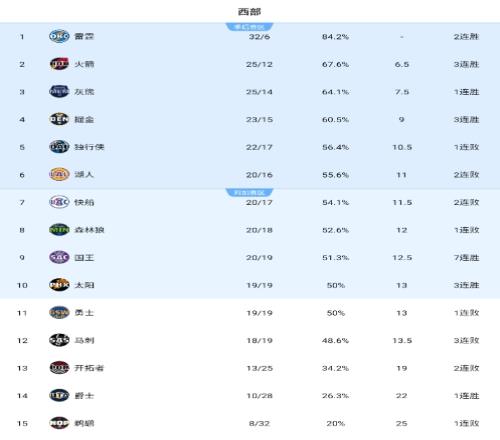Open the Pelicans team logo

[59, 424]
